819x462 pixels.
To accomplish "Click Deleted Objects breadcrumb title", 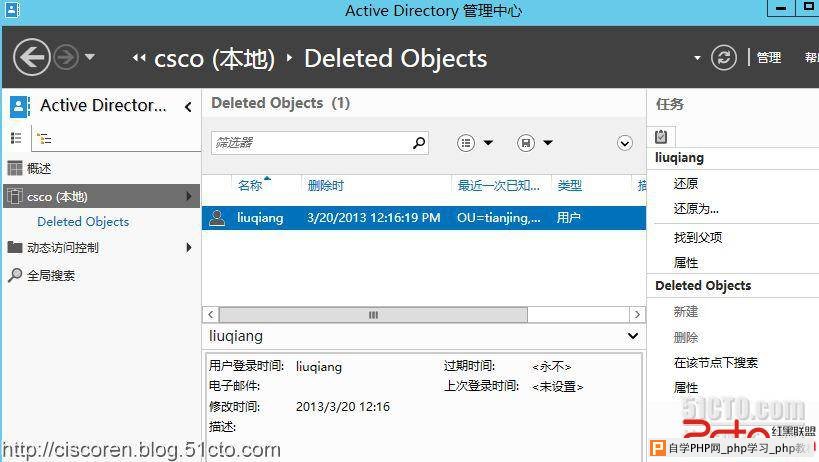I will point(396,58).
